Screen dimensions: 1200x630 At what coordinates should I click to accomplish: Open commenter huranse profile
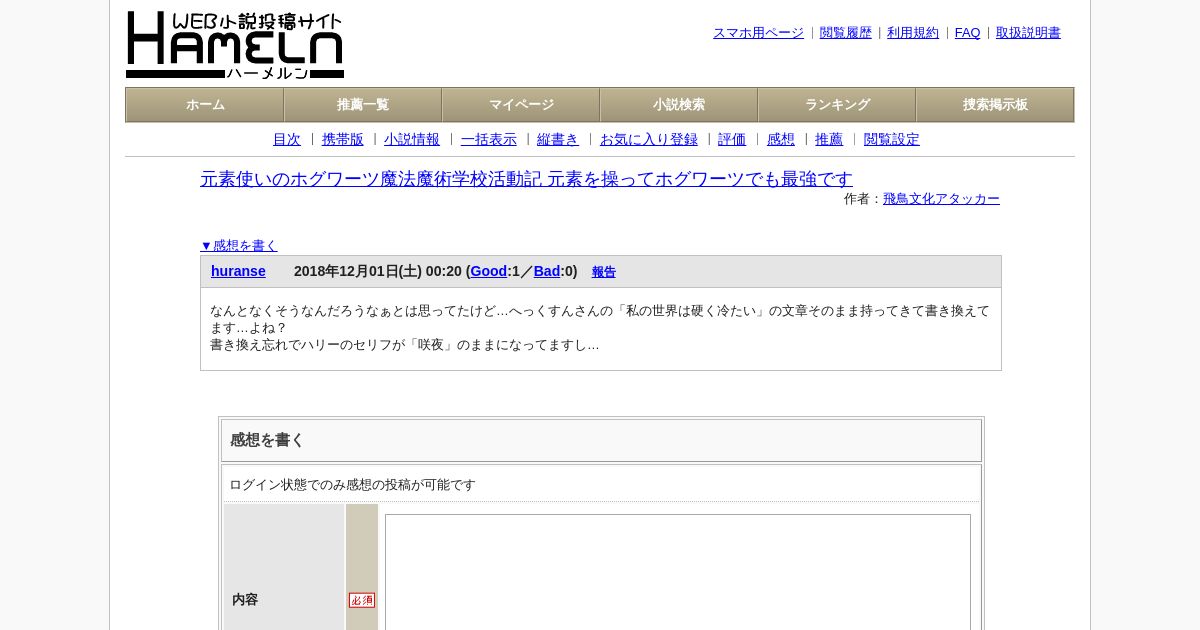pyautogui.click(x=238, y=271)
